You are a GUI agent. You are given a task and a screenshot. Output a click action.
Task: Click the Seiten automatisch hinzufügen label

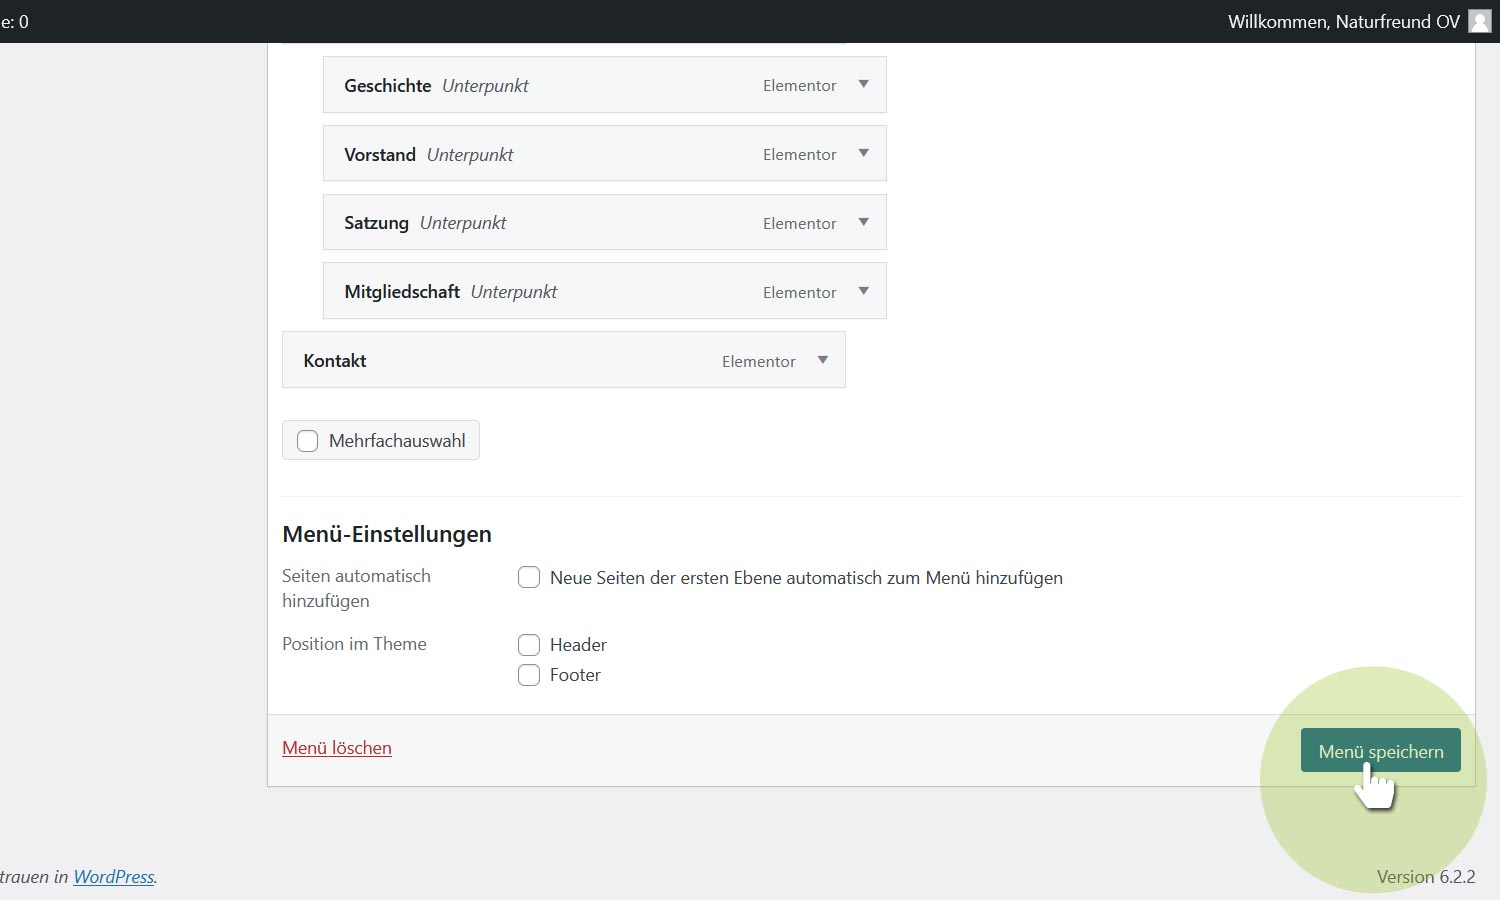click(x=356, y=588)
